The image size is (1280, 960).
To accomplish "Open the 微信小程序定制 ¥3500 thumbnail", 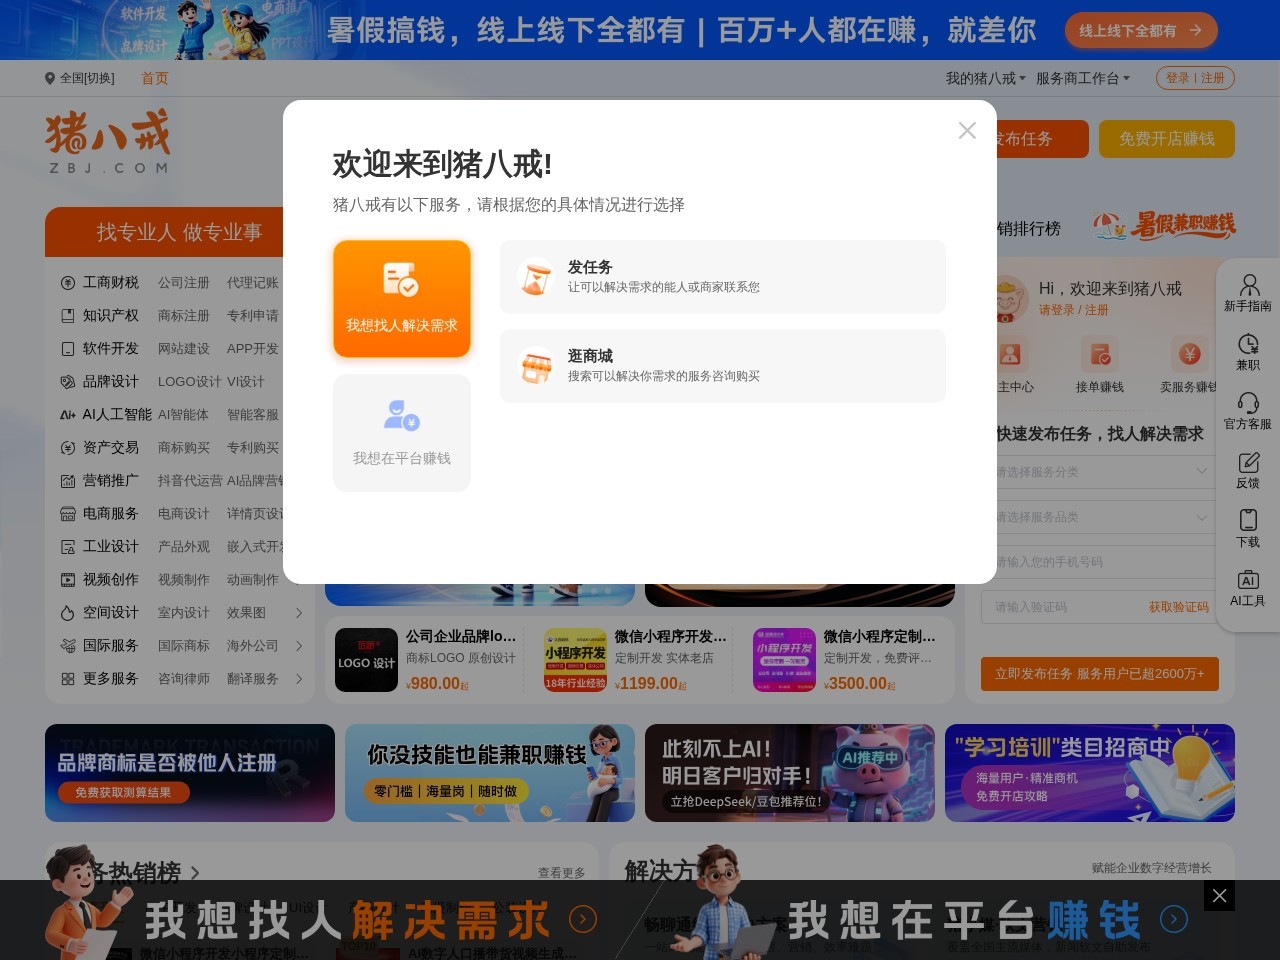I will (784, 660).
